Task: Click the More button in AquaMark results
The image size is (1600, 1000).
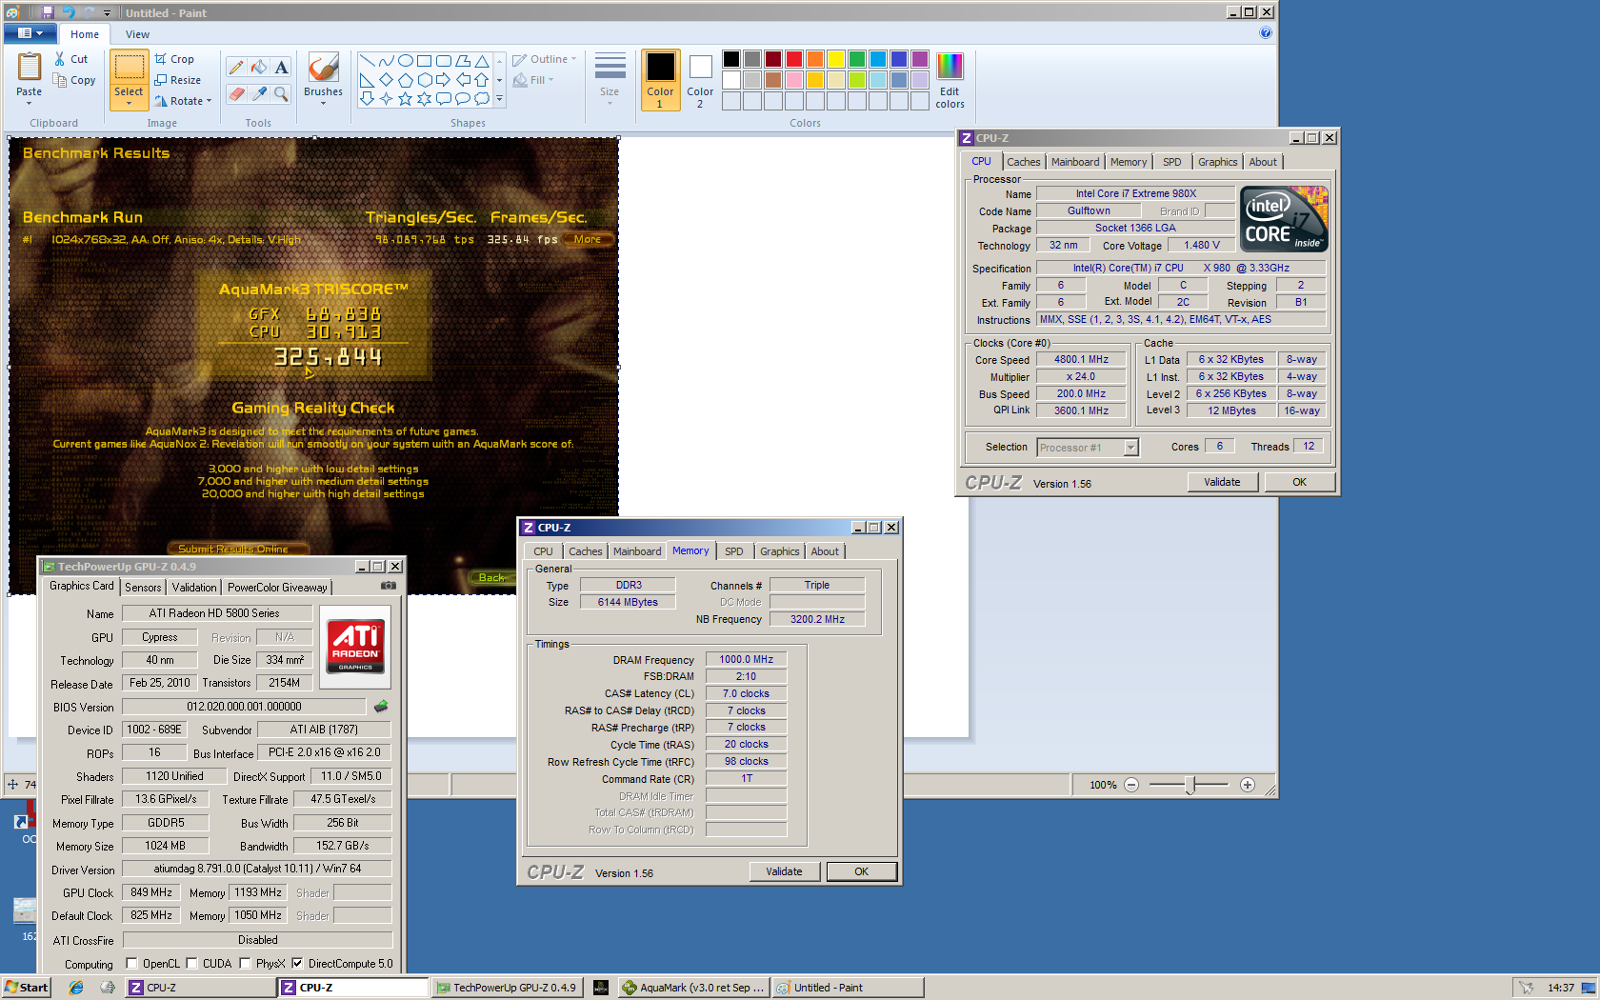Action: coord(588,239)
